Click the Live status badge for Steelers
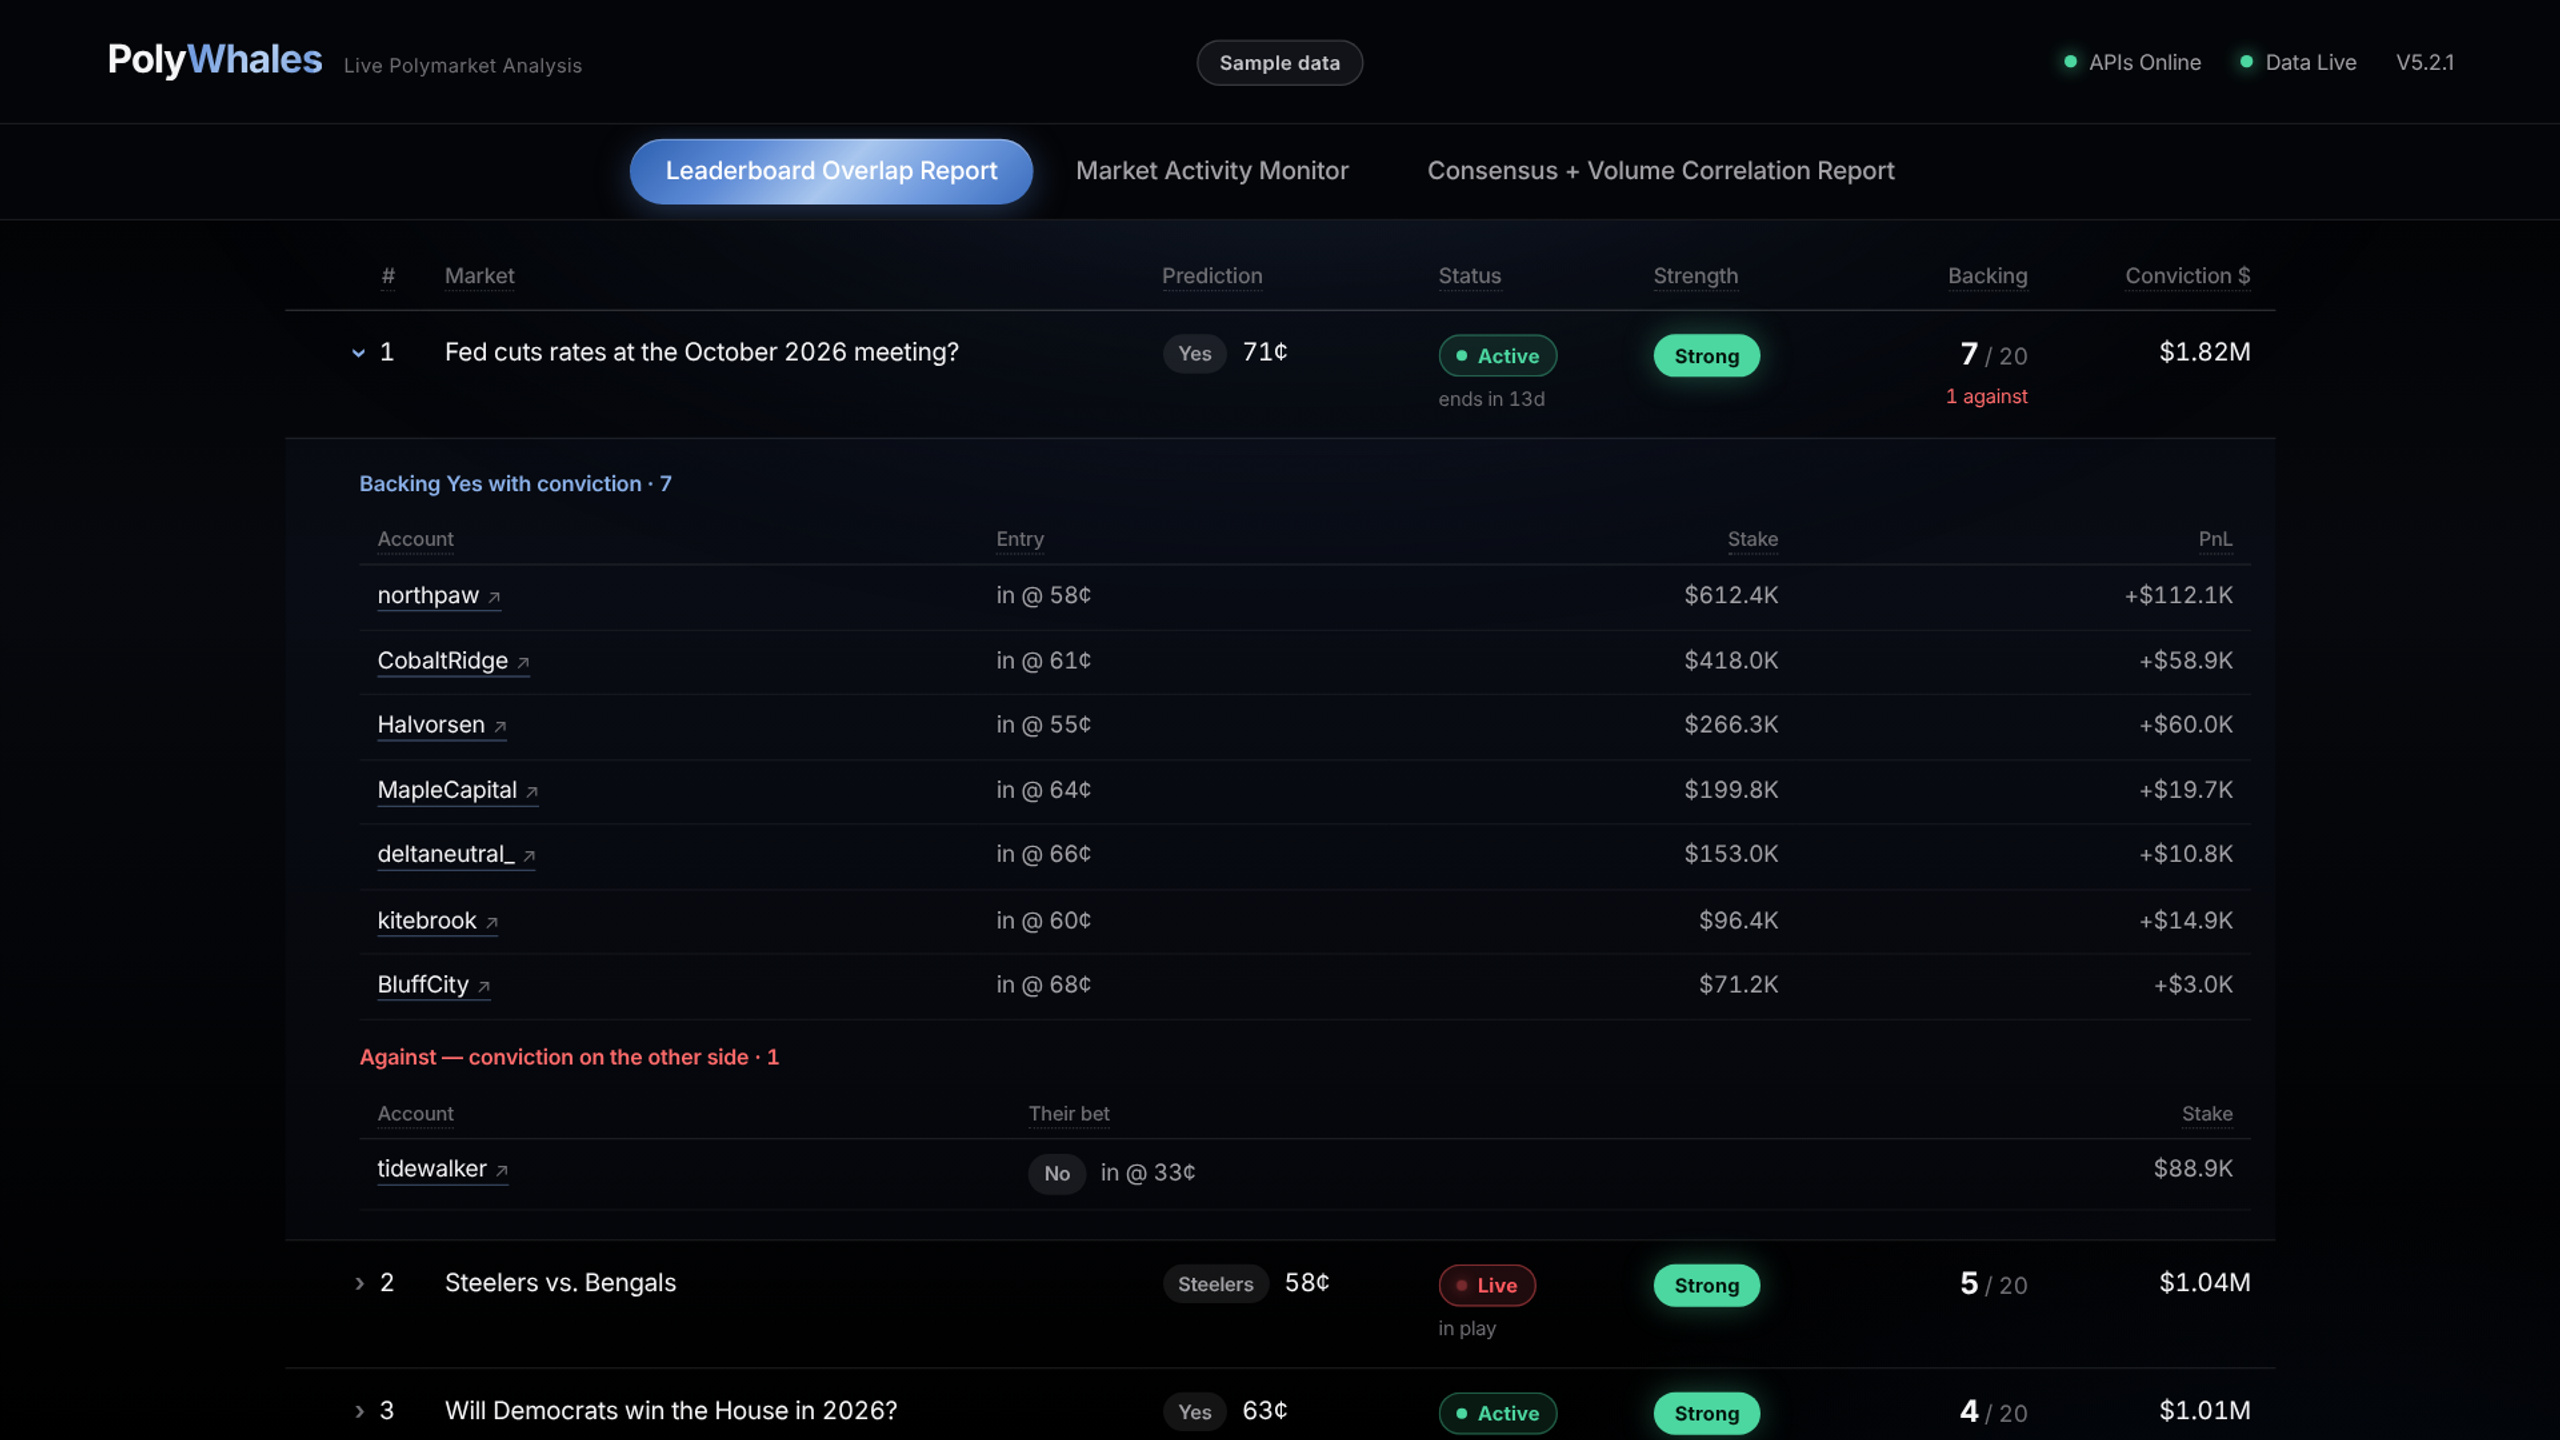2560x1440 pixels. pos(1486,1285)
